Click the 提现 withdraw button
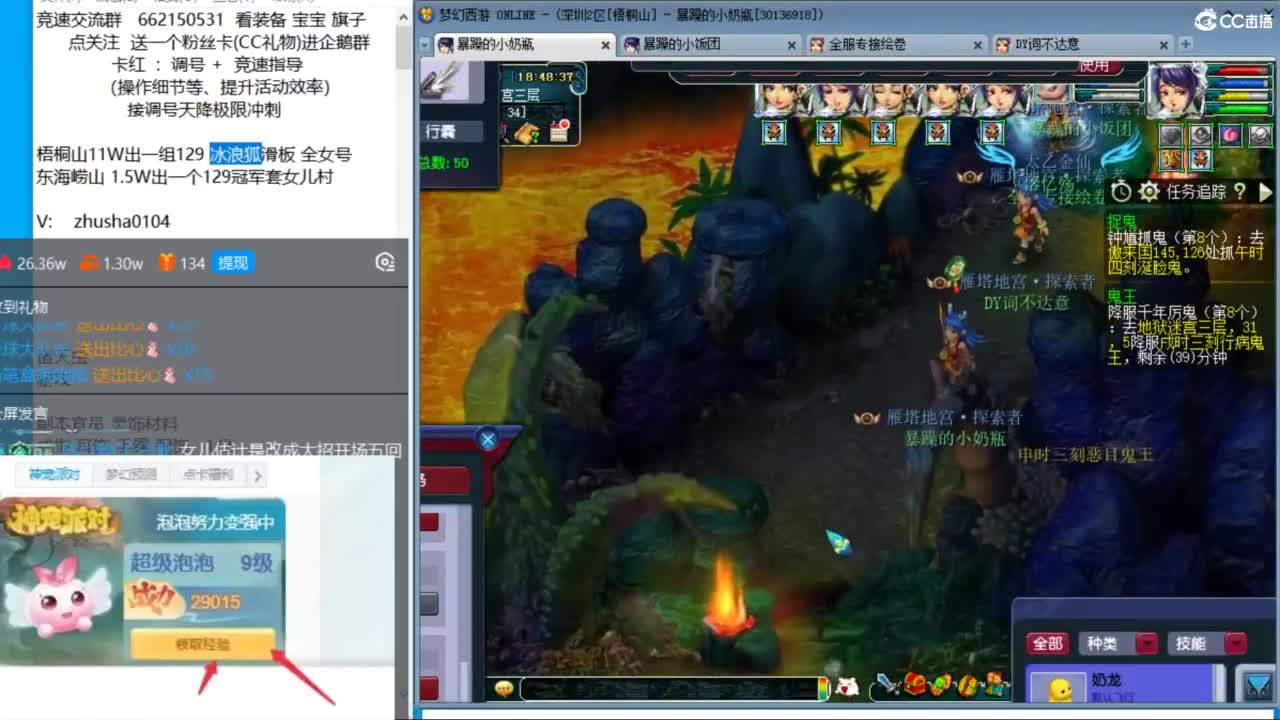This screenshot has height=720, width=1280. pos(233,263)
